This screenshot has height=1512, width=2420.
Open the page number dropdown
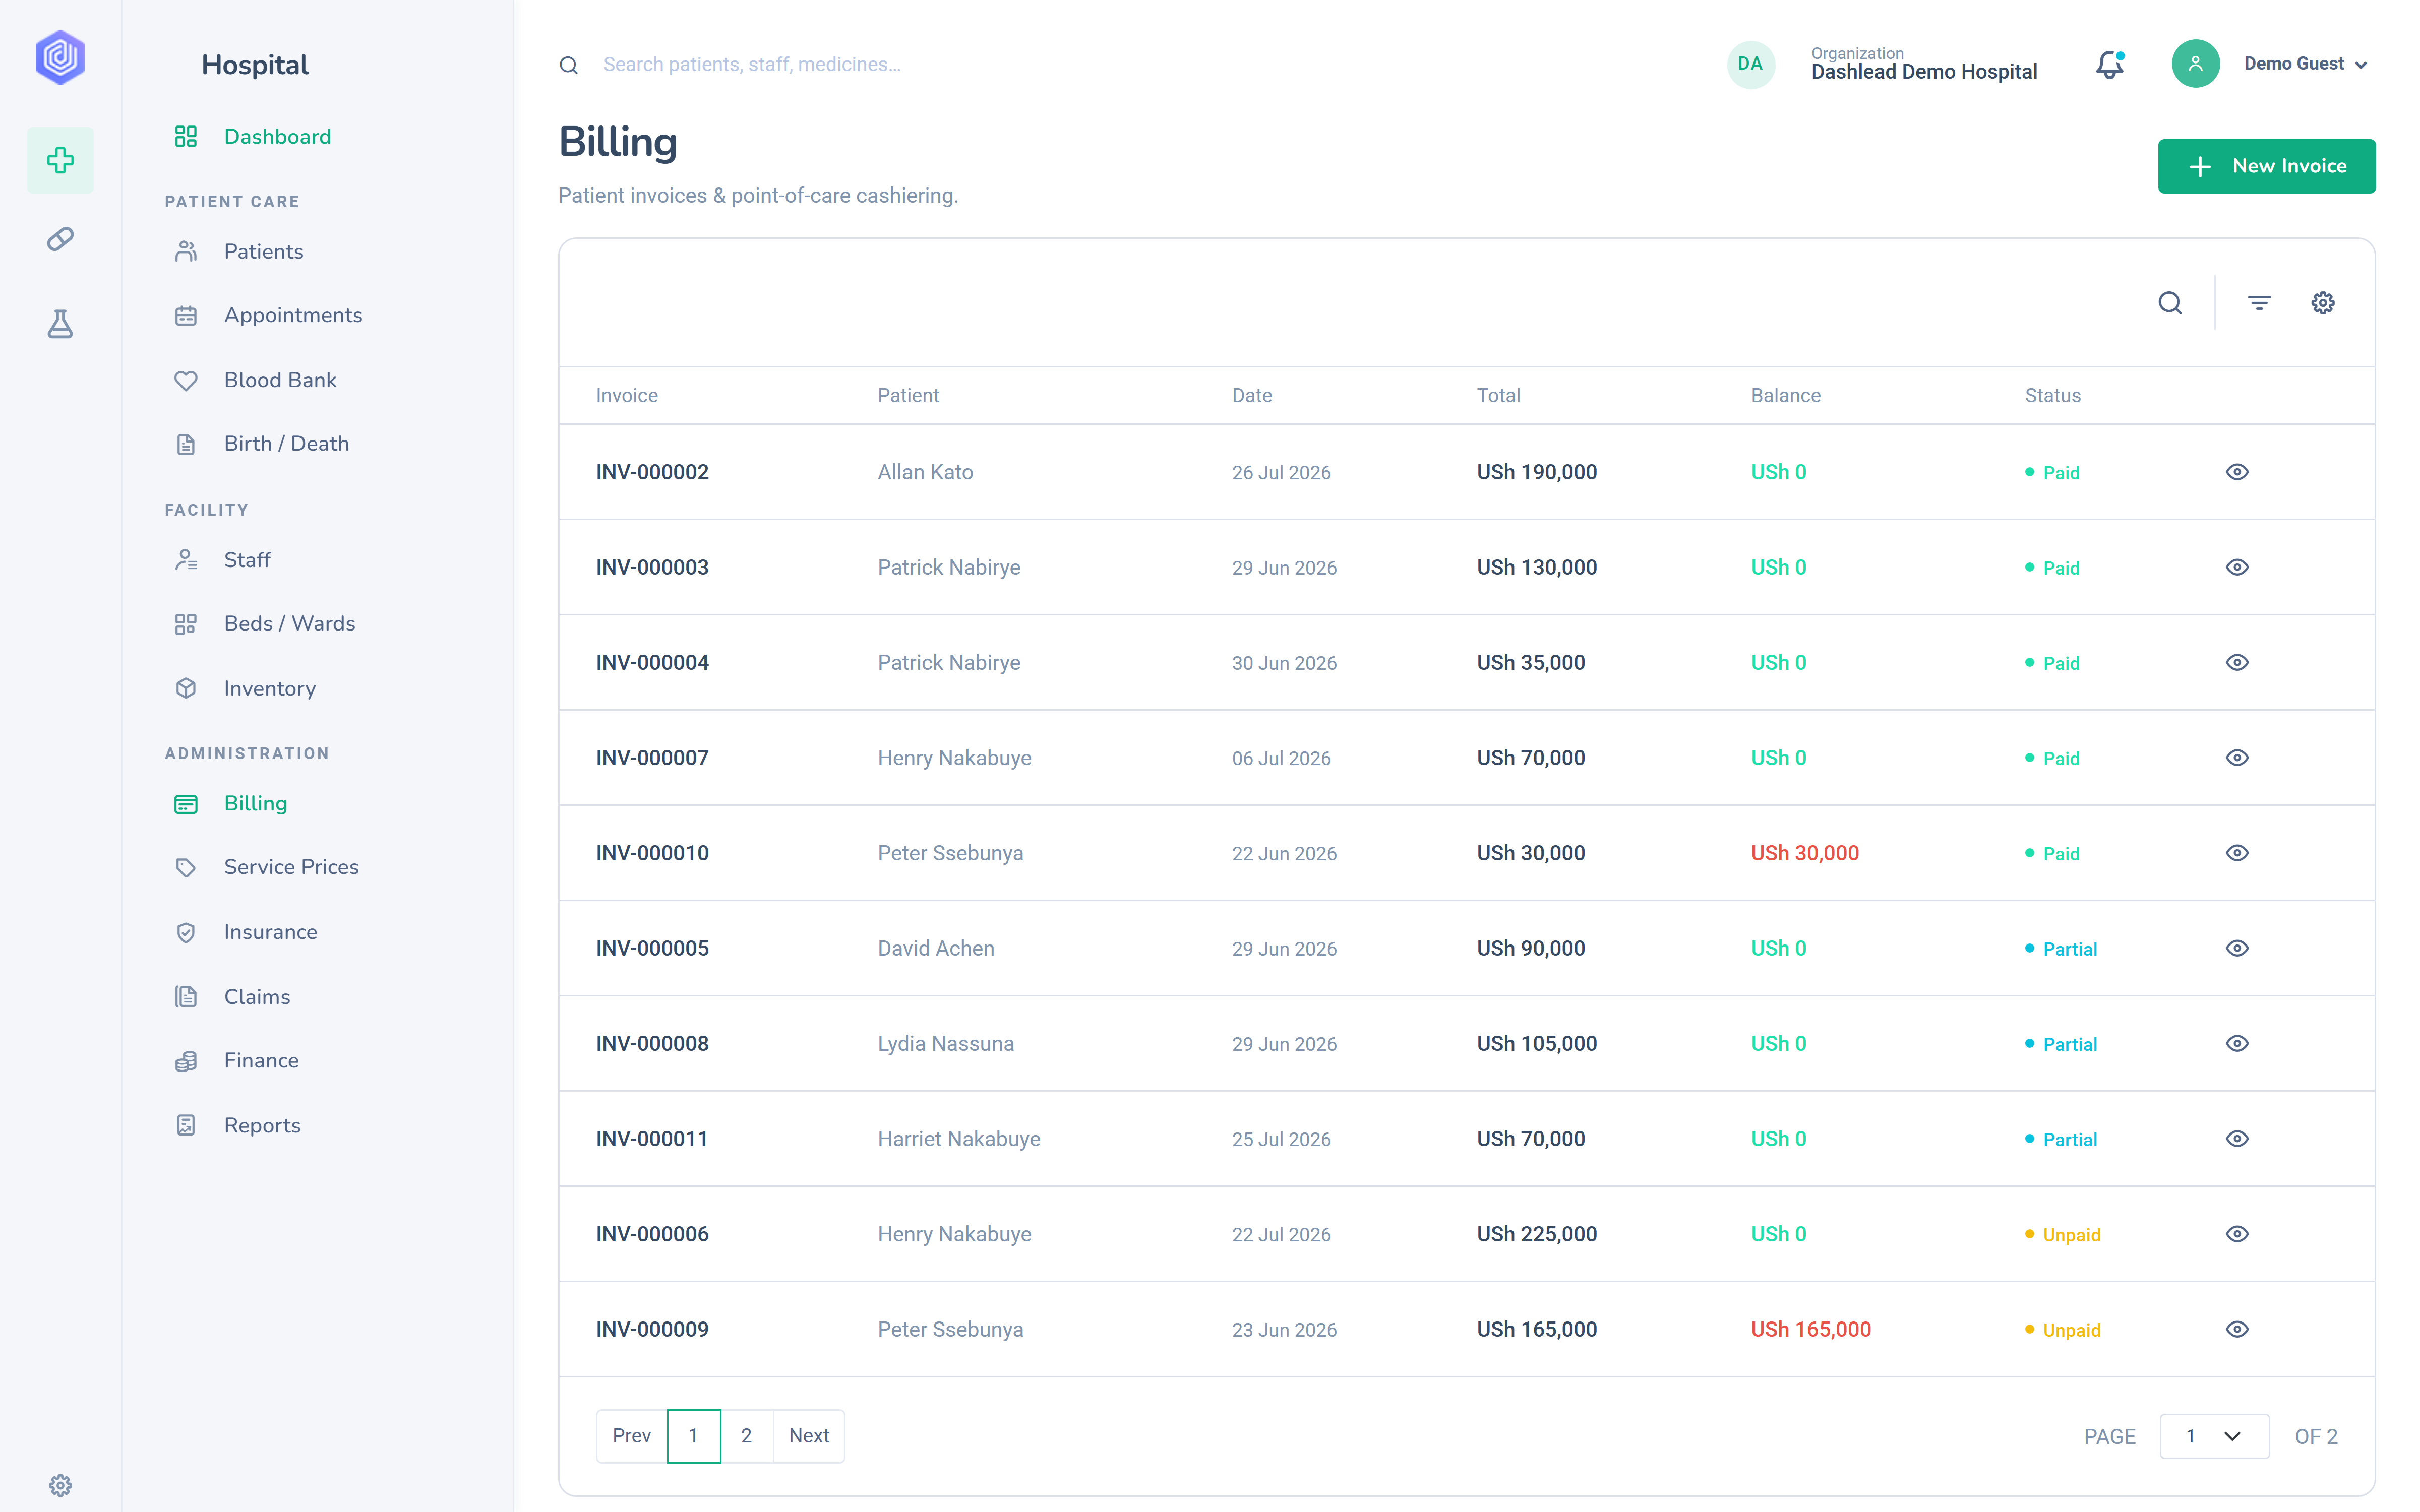[x=2214, y=1436]
